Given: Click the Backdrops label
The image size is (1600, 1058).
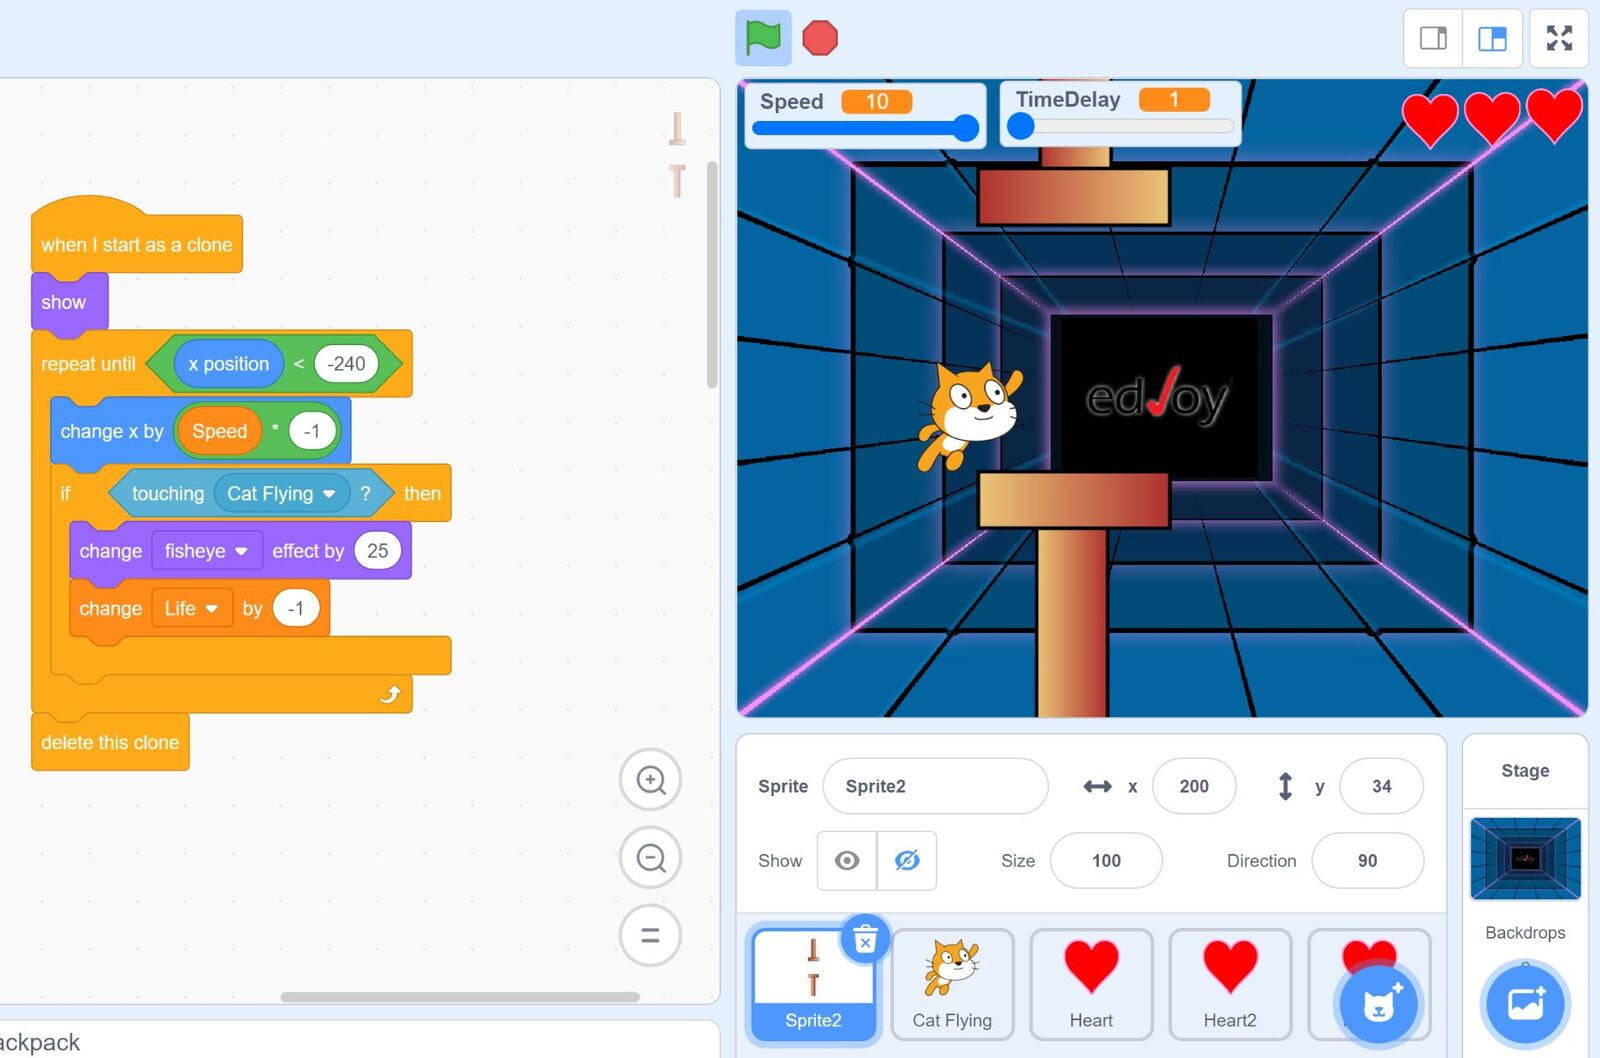Looking at the screenshot, I should point(1525,932).
